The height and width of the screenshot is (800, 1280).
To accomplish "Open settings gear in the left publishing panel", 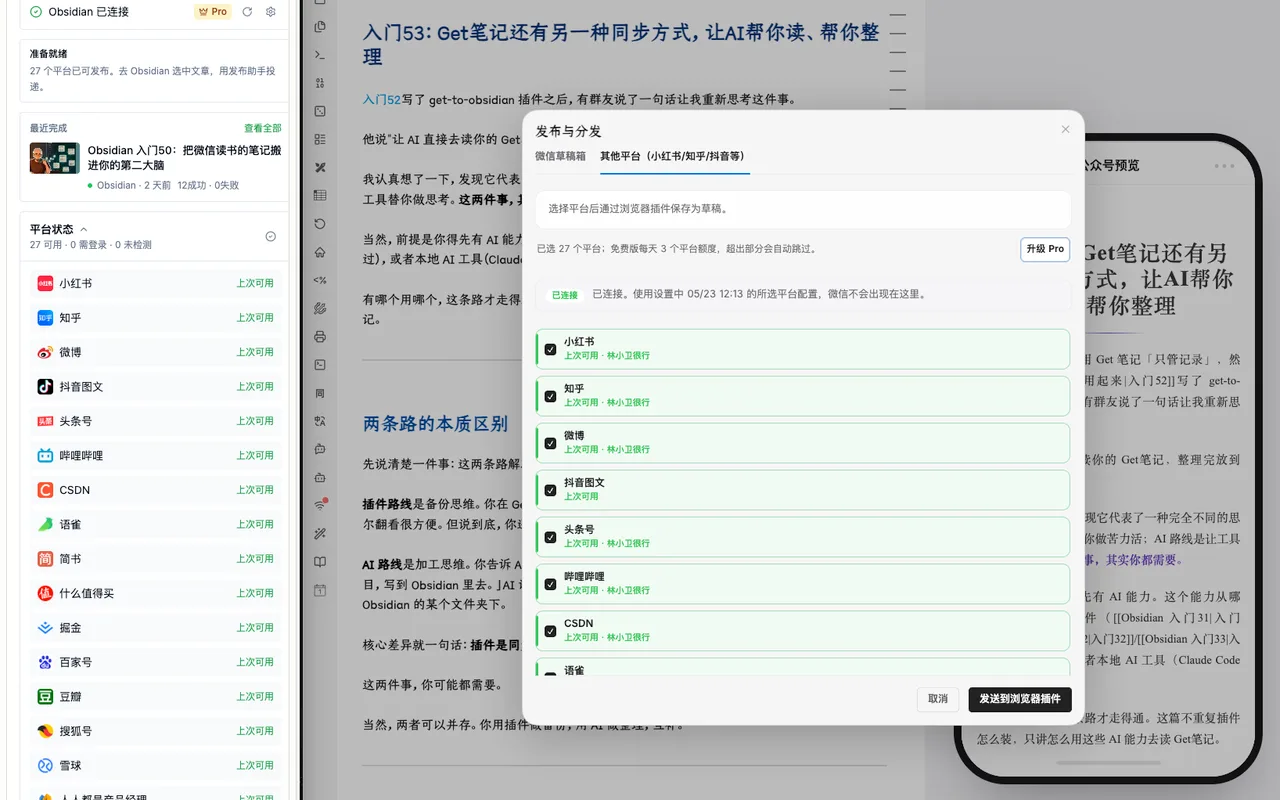I will (x=271, y=12).
